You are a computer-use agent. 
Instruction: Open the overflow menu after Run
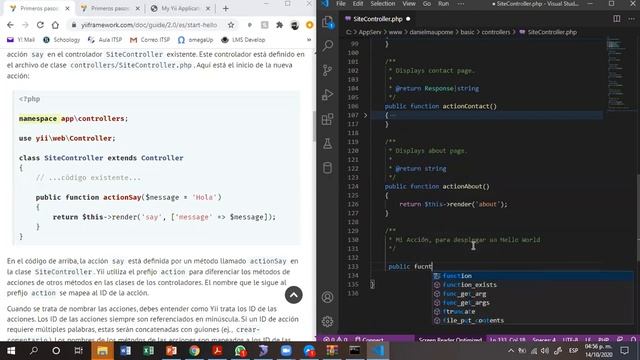(461, 4)
